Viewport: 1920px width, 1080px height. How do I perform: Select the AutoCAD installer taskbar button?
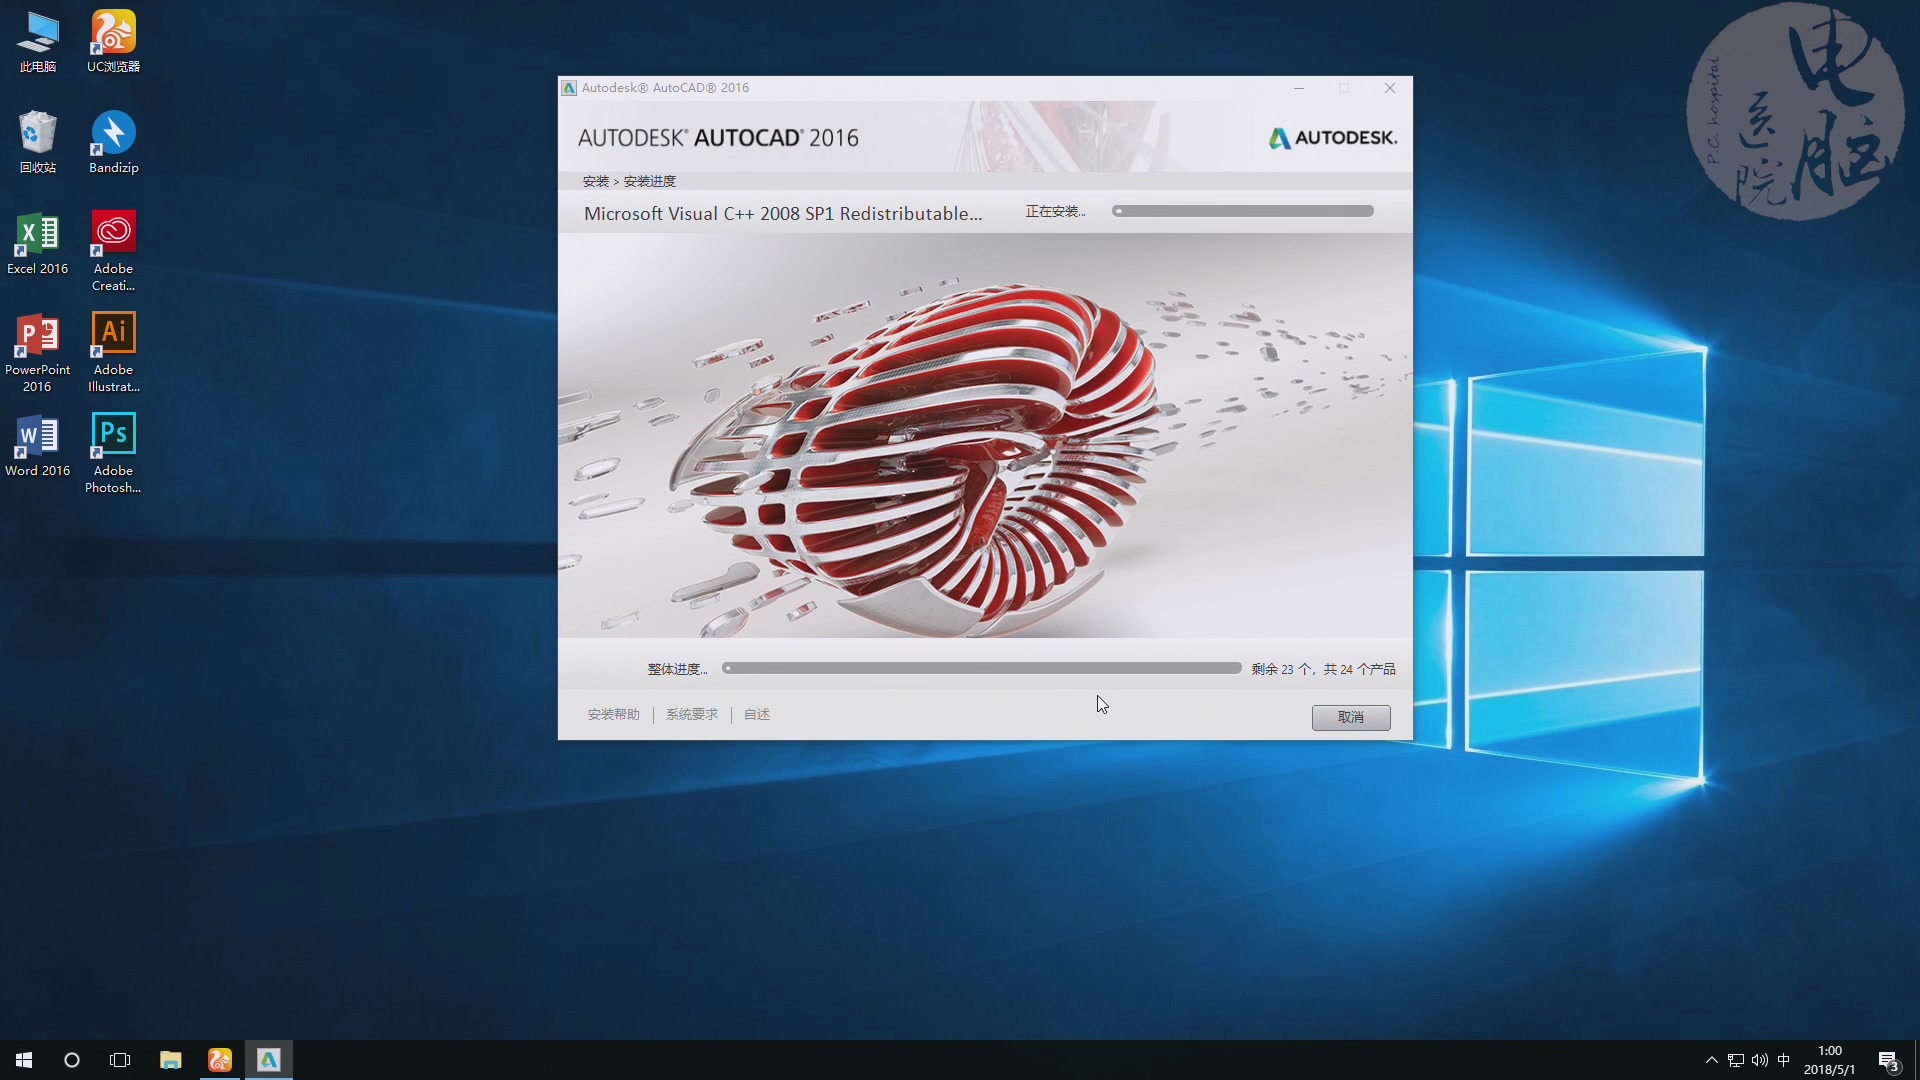268,1060
